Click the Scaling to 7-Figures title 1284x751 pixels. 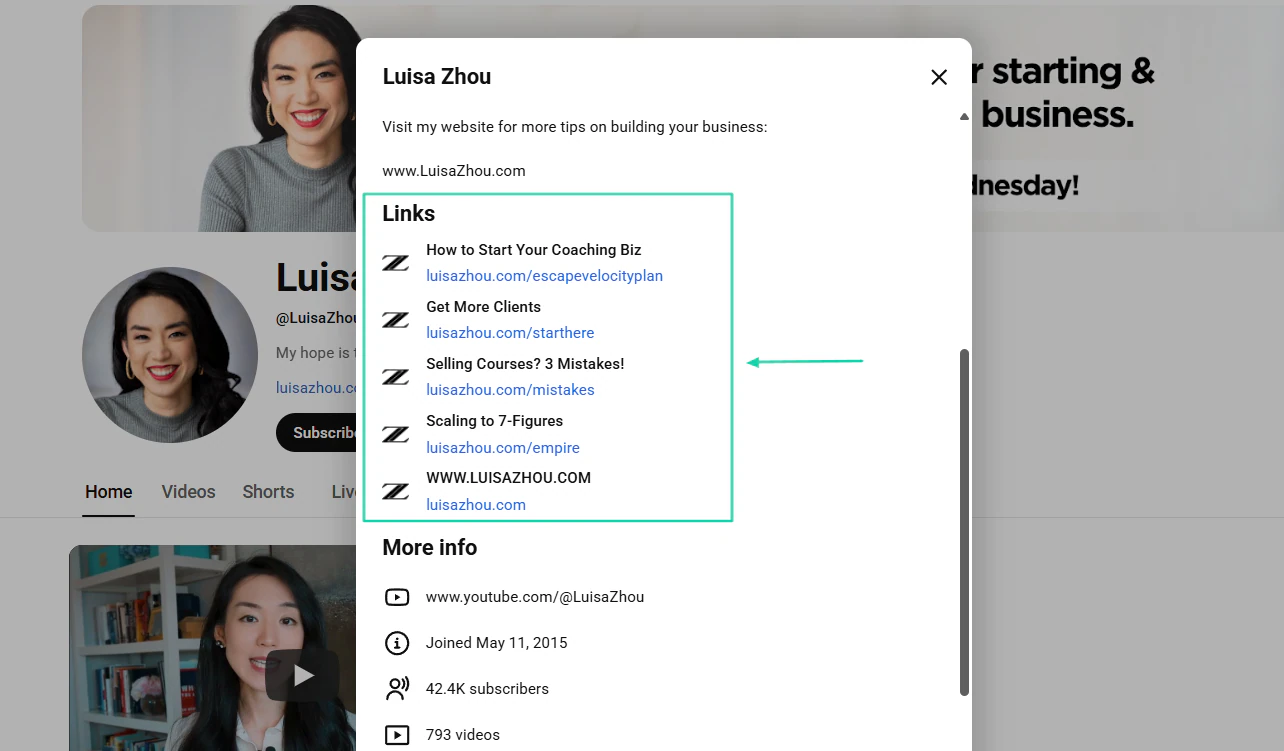point(494,421)
